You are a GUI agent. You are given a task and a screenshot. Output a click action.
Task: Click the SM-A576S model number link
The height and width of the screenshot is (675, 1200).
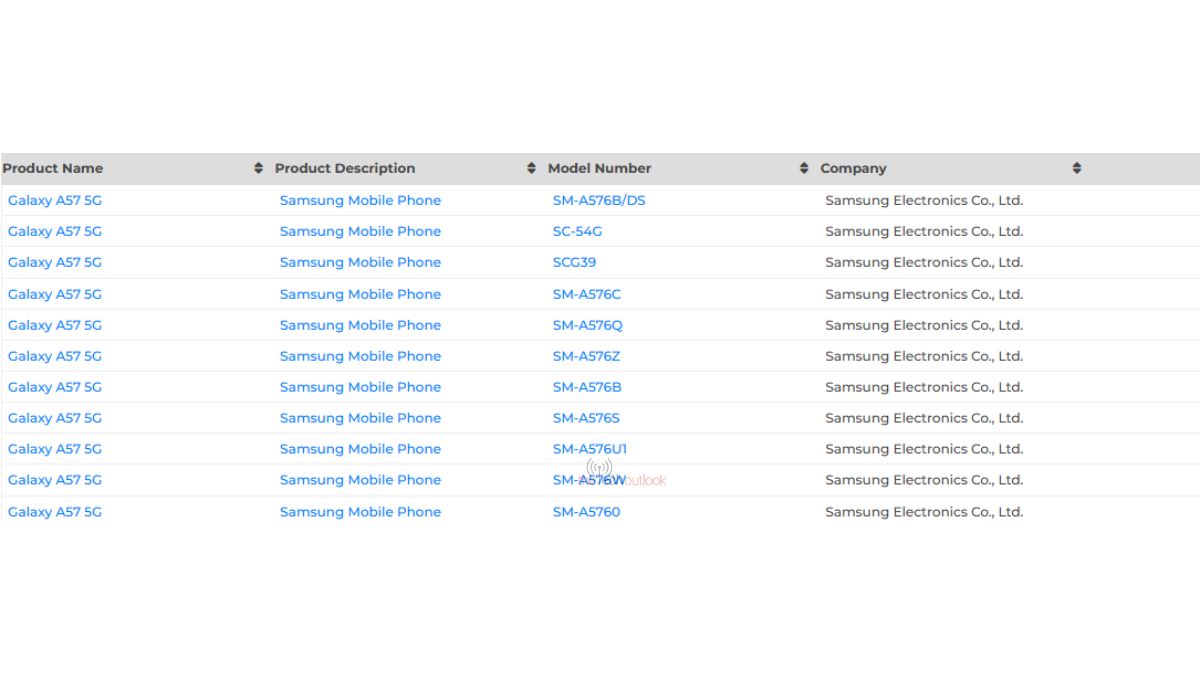[584, 418]
